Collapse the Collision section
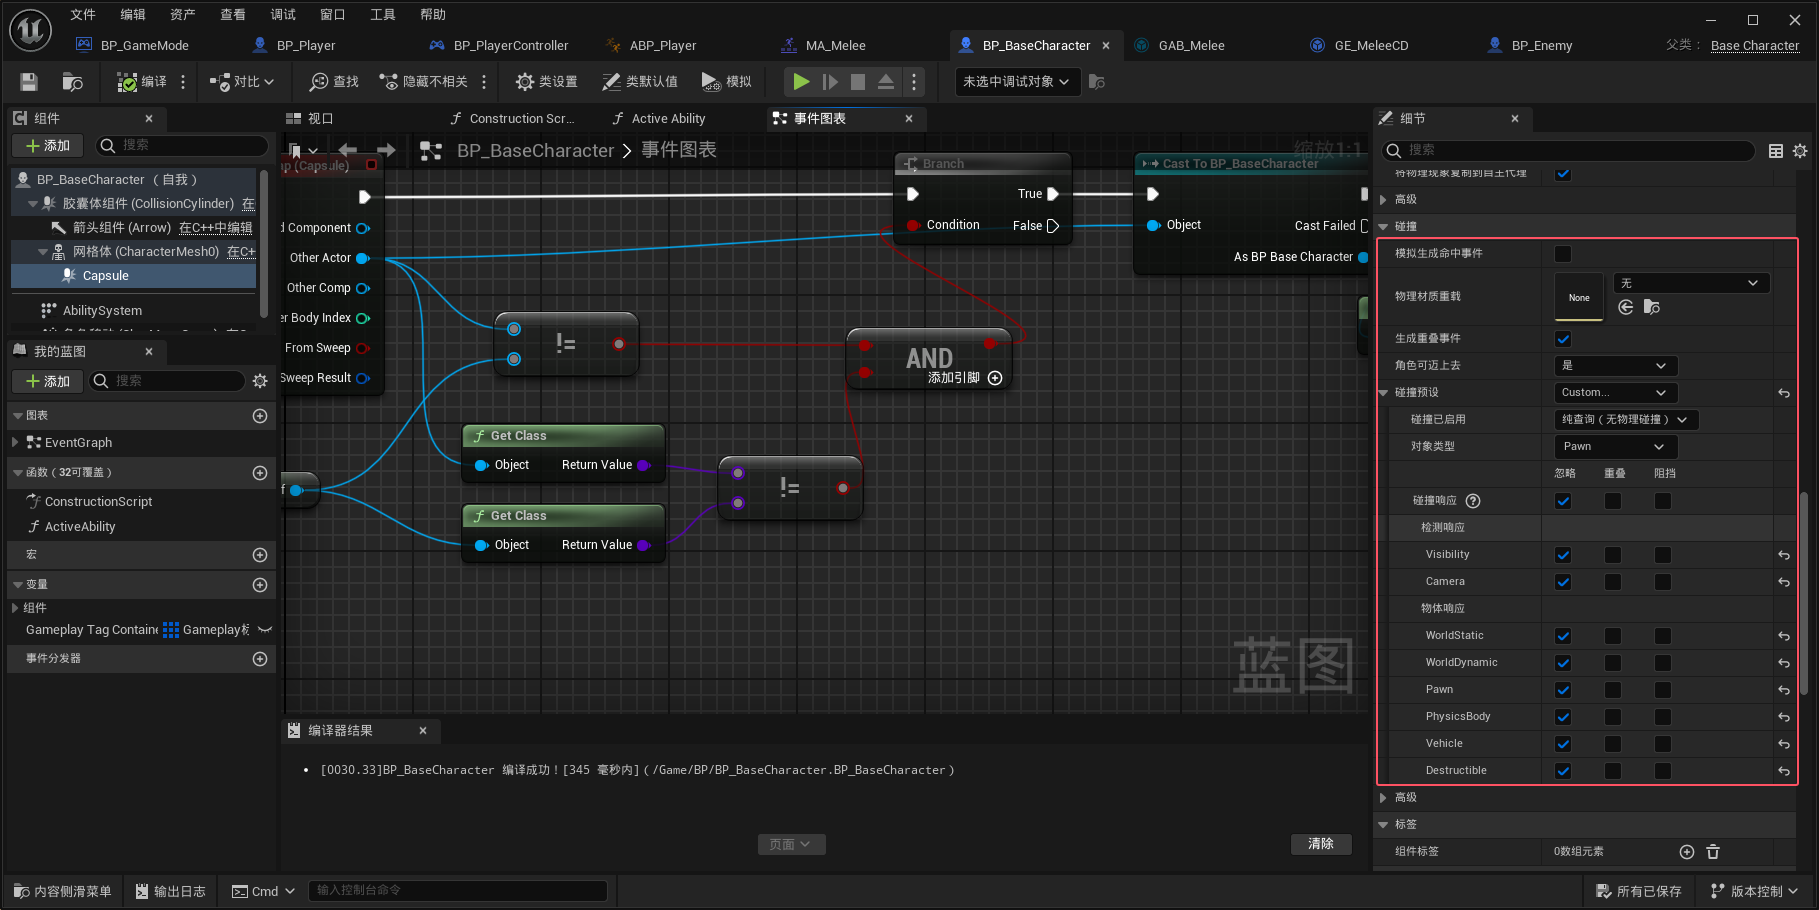Image resolution: width=1819 pixels, height=910 pixels. point(1384,227)
